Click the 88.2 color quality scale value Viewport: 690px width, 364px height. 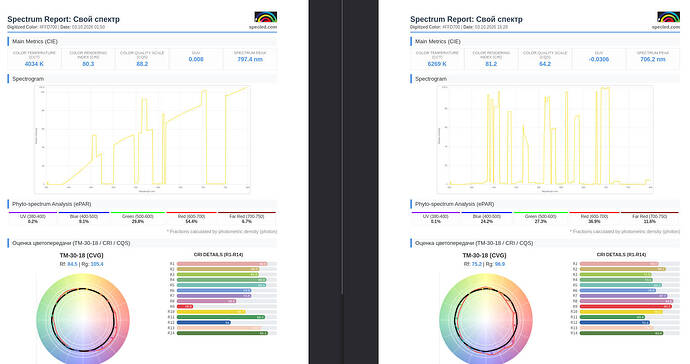(x=142, y=64)
